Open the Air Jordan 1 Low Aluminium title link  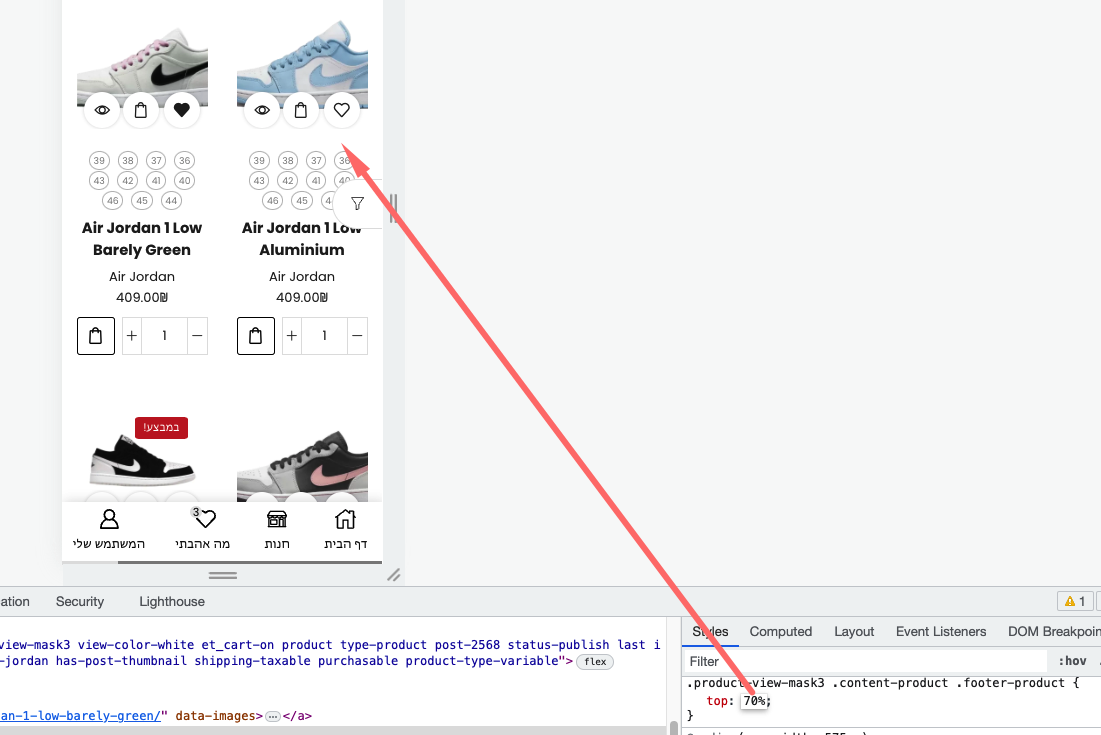(302, 239)
